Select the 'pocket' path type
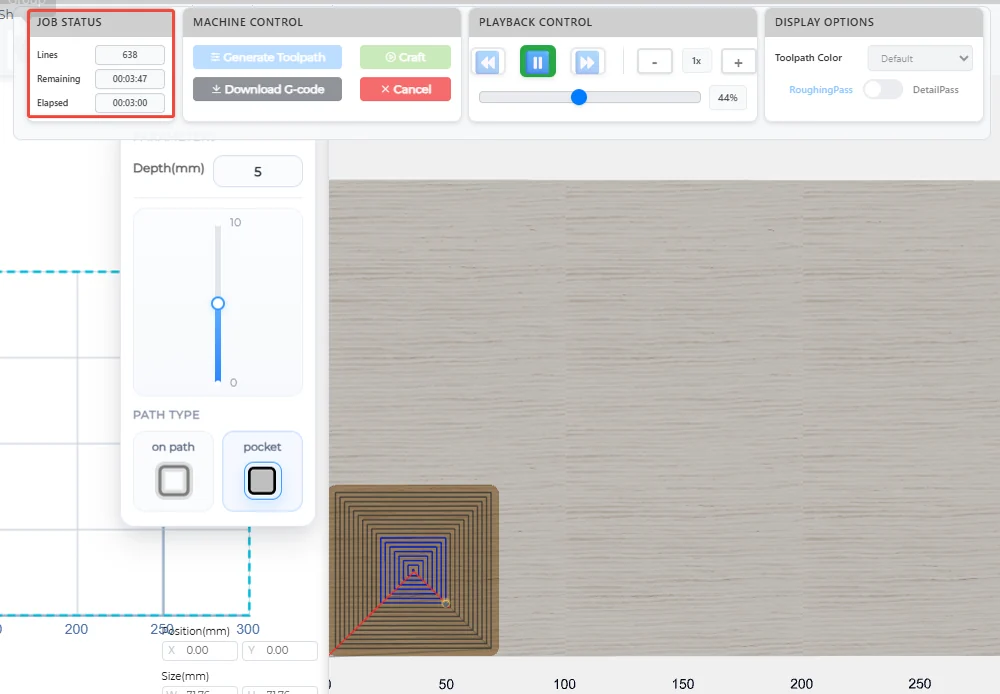The image size is (1000, 694). [262, 471]
